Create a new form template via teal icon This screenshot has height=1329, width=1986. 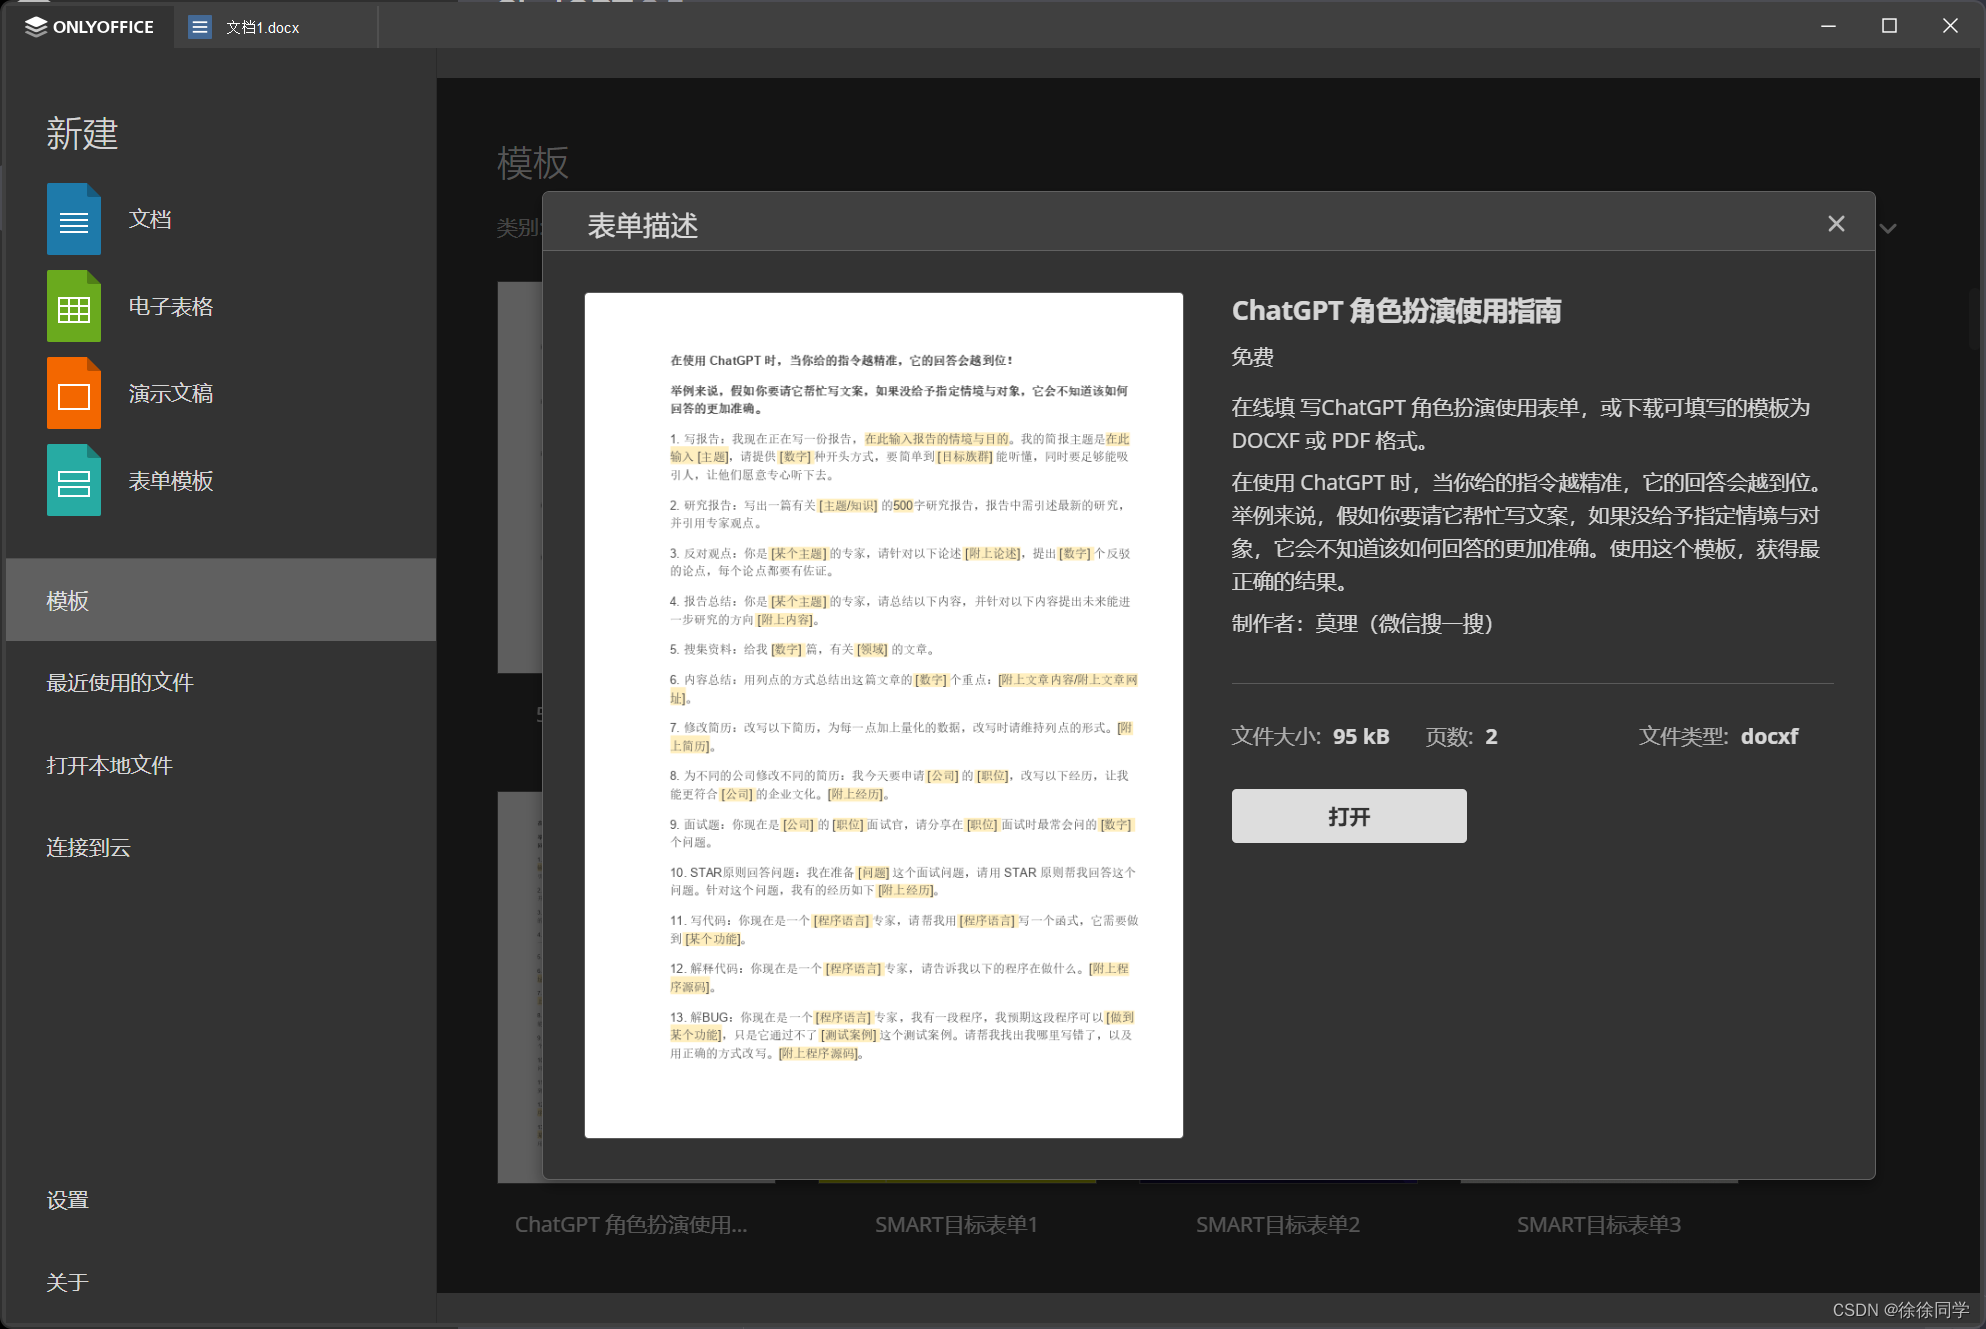click(73, 480)
